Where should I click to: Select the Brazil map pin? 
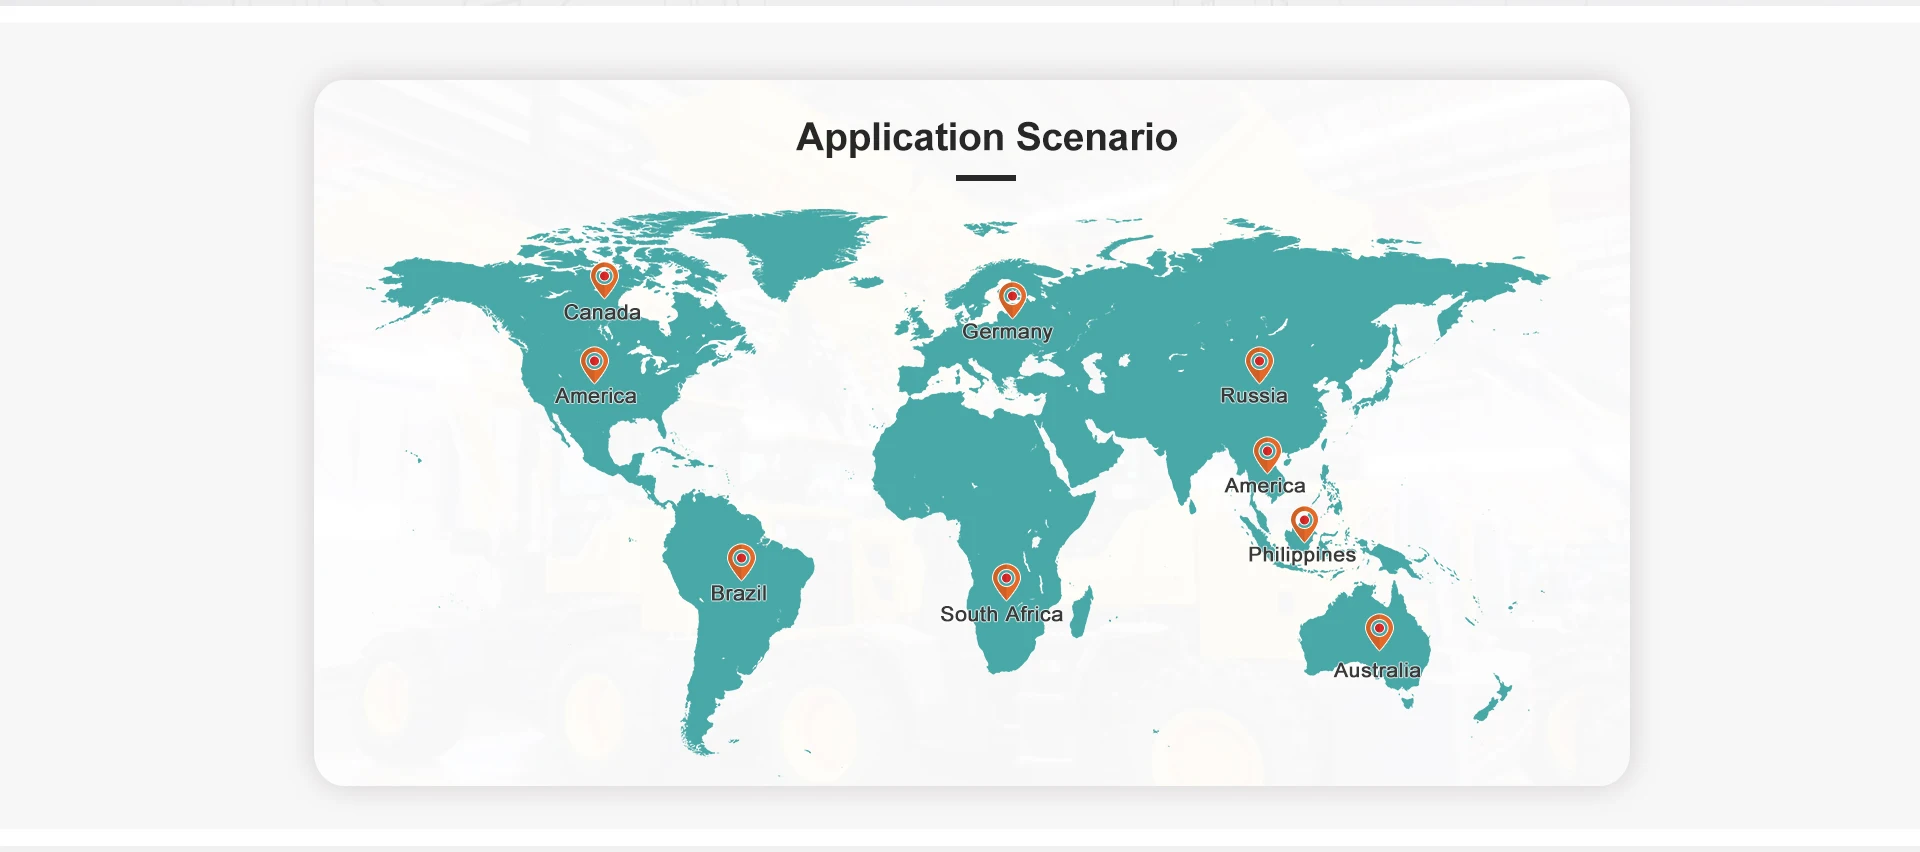pos(741,560)
